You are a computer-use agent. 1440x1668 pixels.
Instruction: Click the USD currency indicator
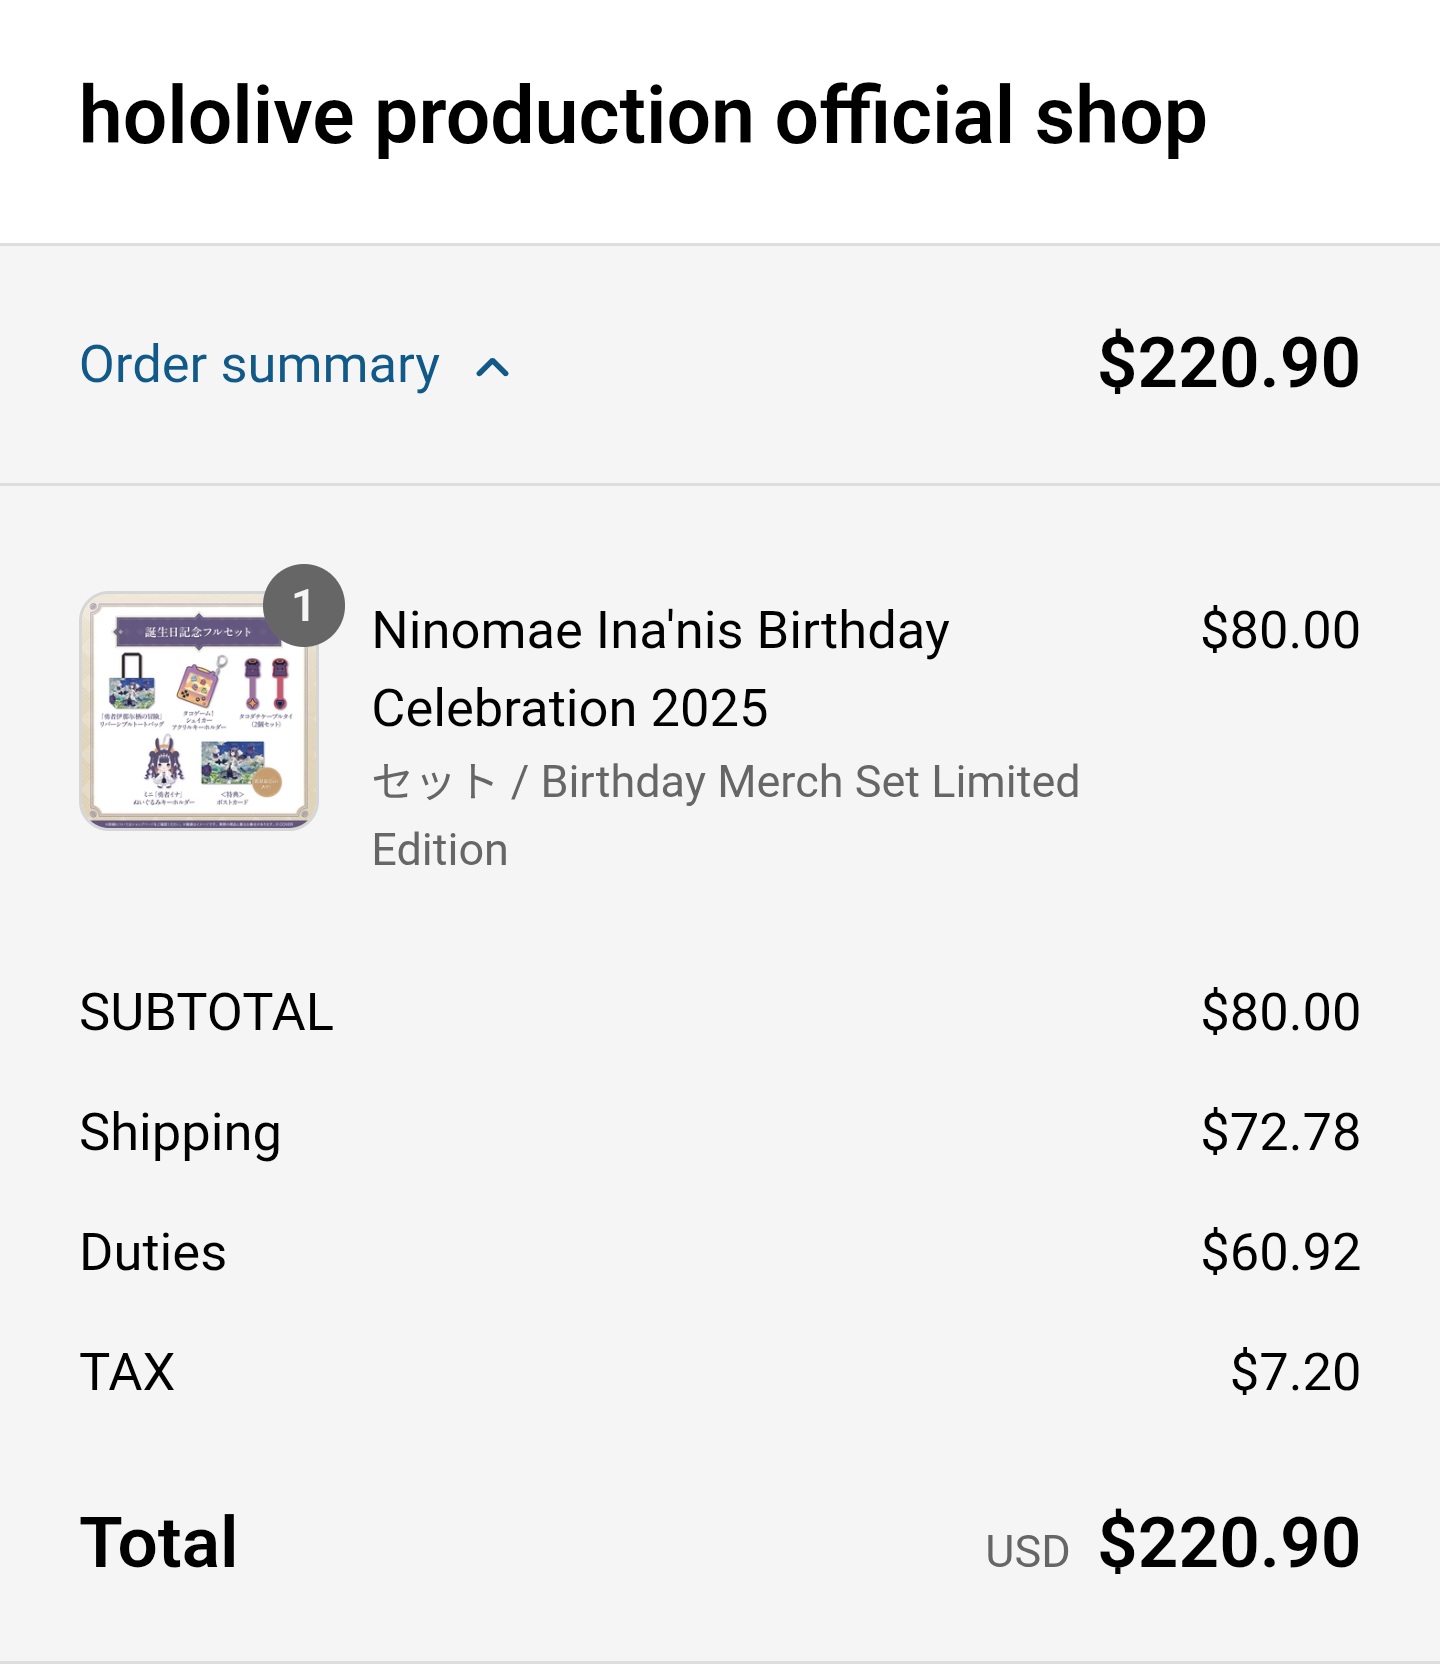[1026, 1552]
